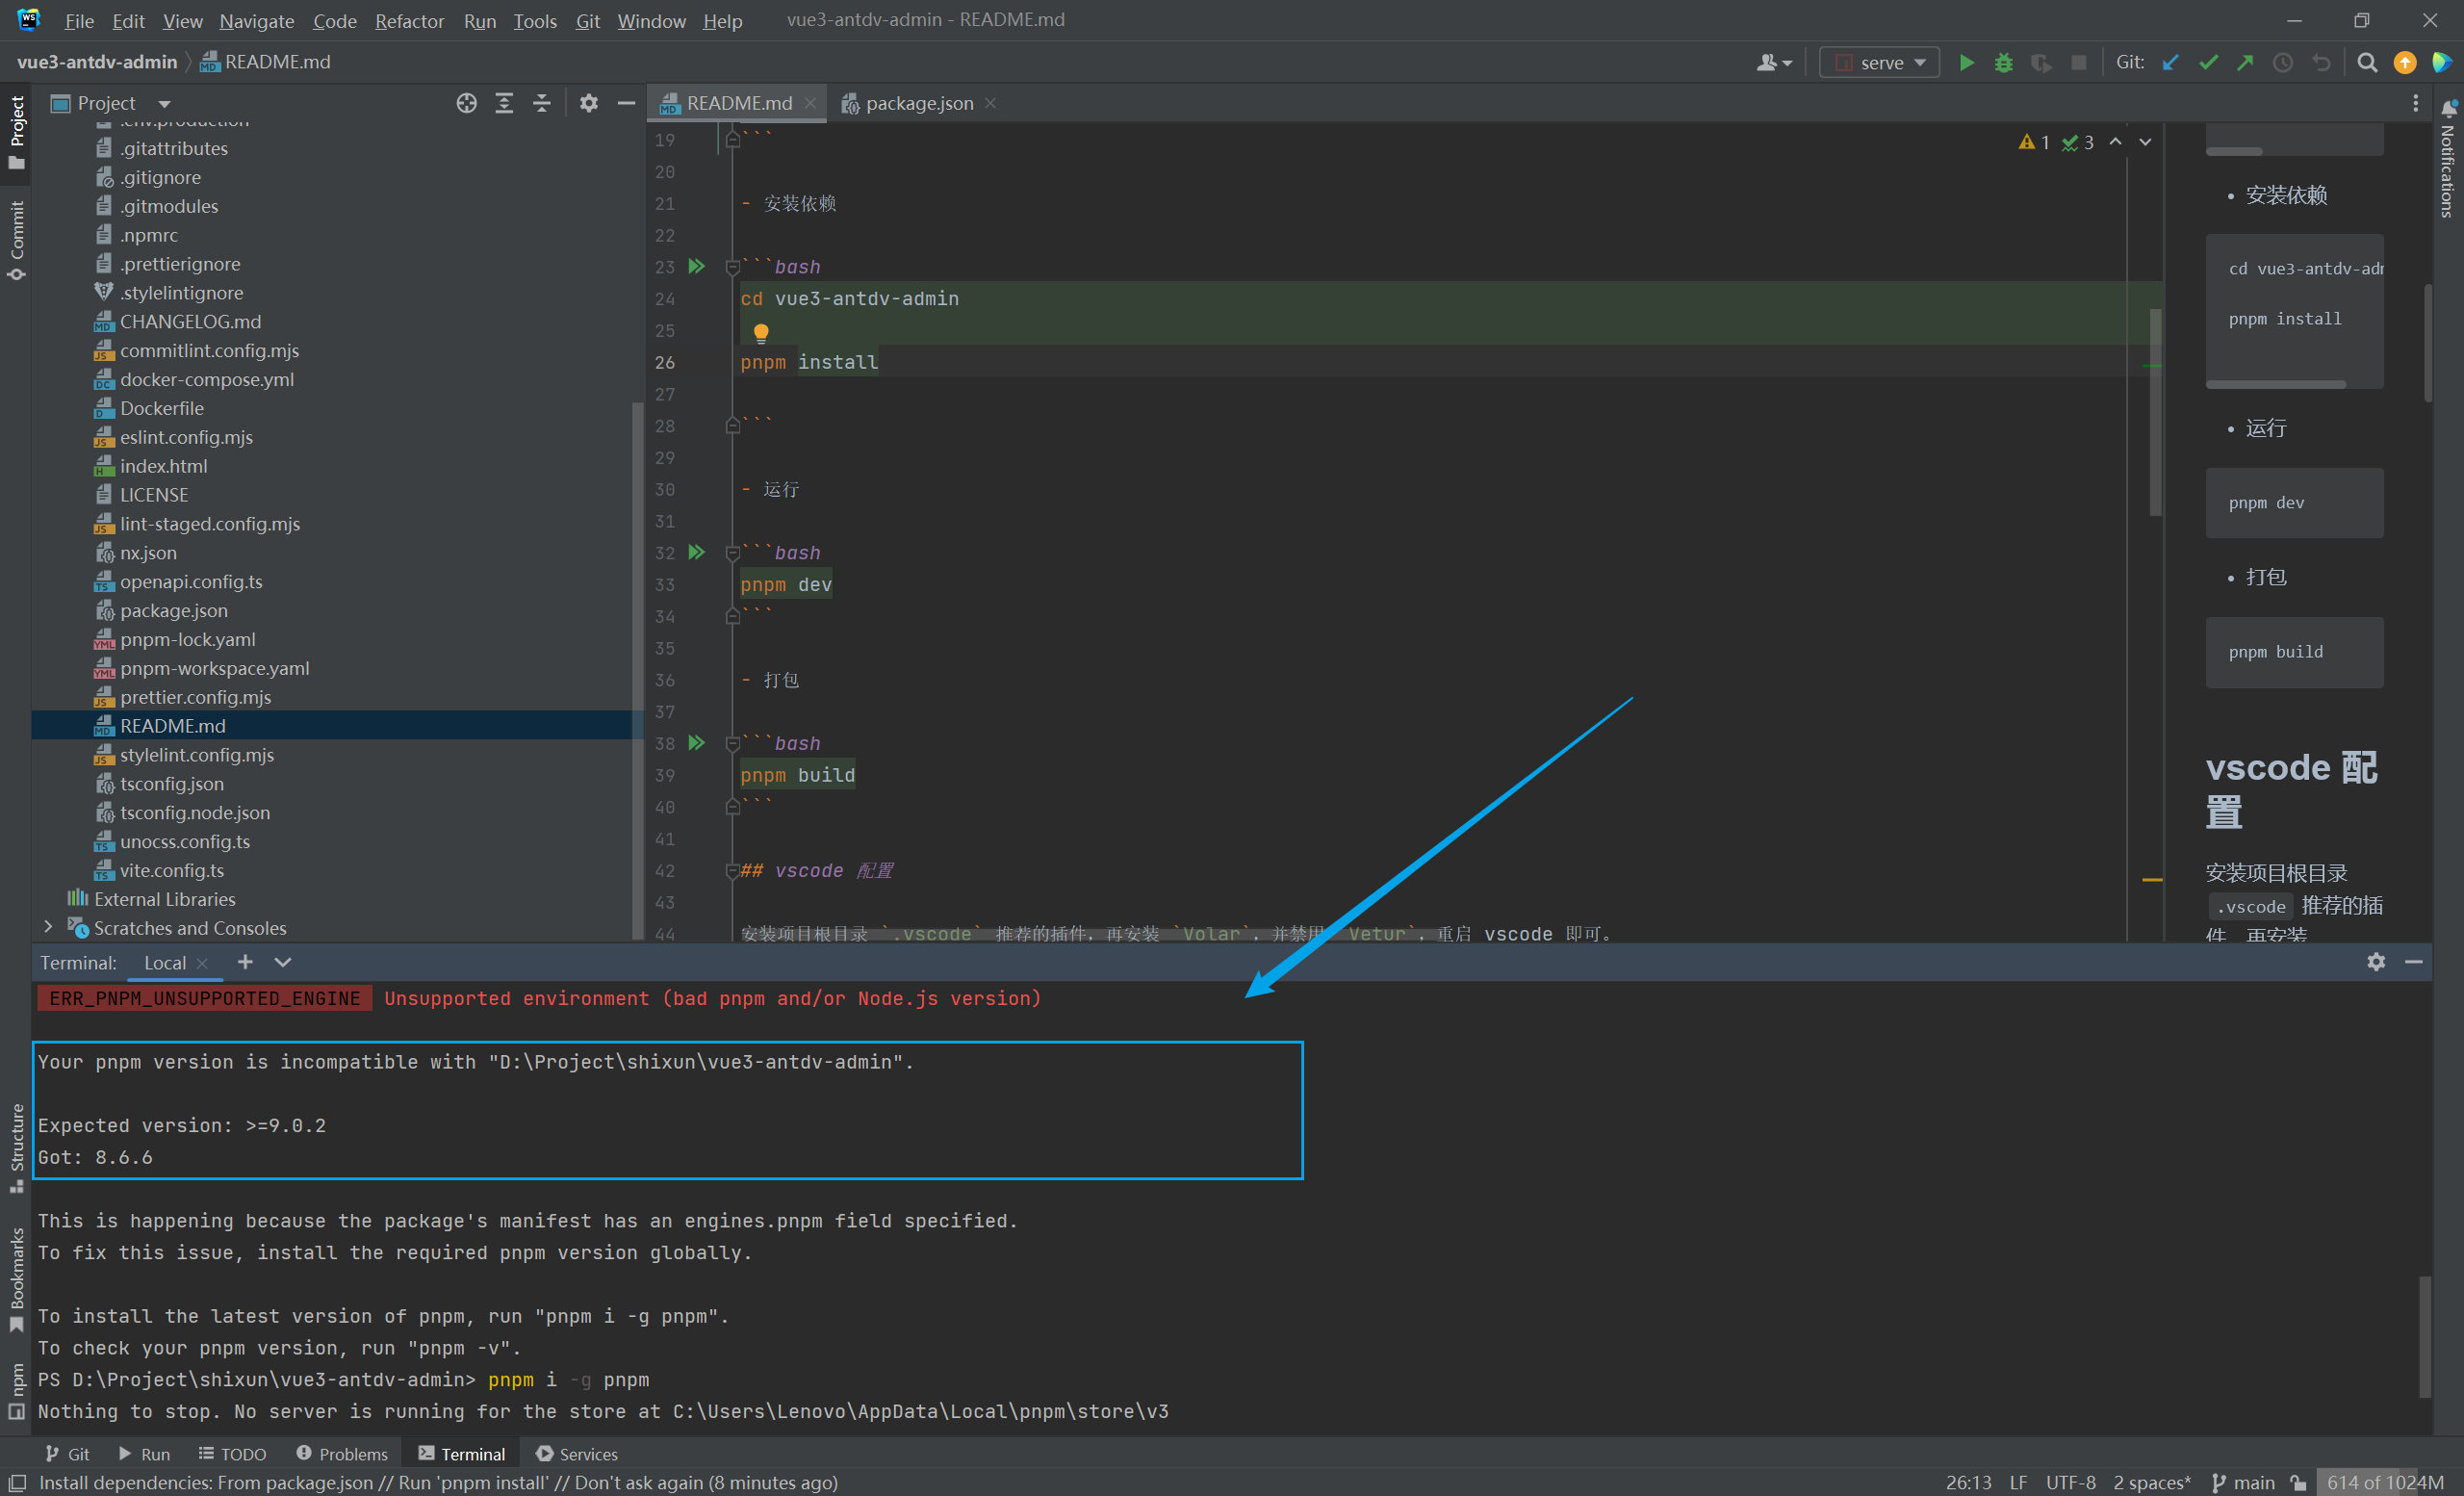The width and height of the screenshot is (2464, 1496).
Task: Open the Refactor menu
Action: [x=409, y=21]
